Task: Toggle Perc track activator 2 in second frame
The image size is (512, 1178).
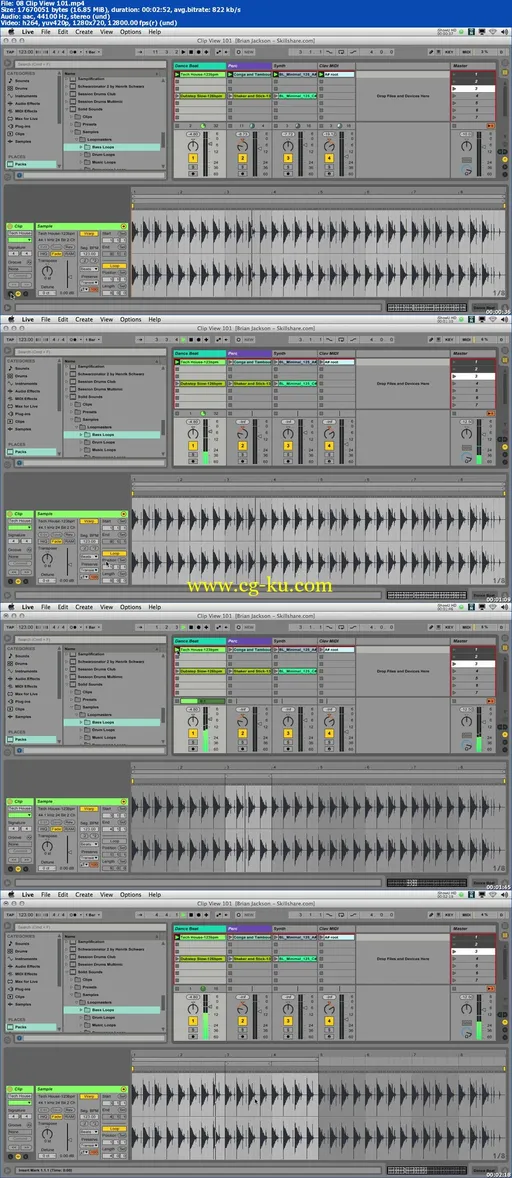Action: 242,446
